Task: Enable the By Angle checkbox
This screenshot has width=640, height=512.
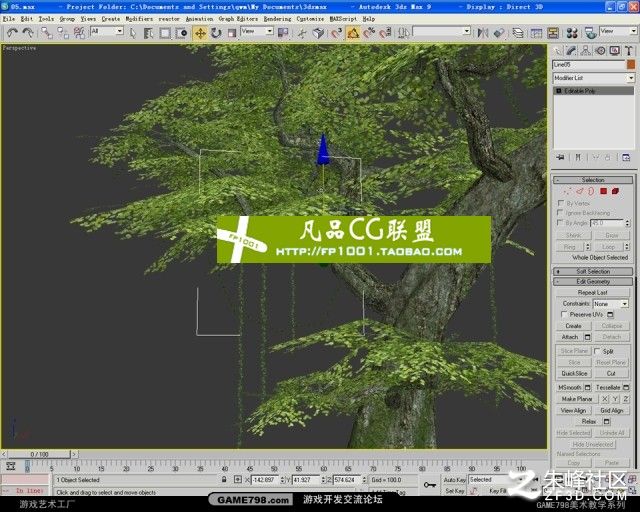Action: 560,223
